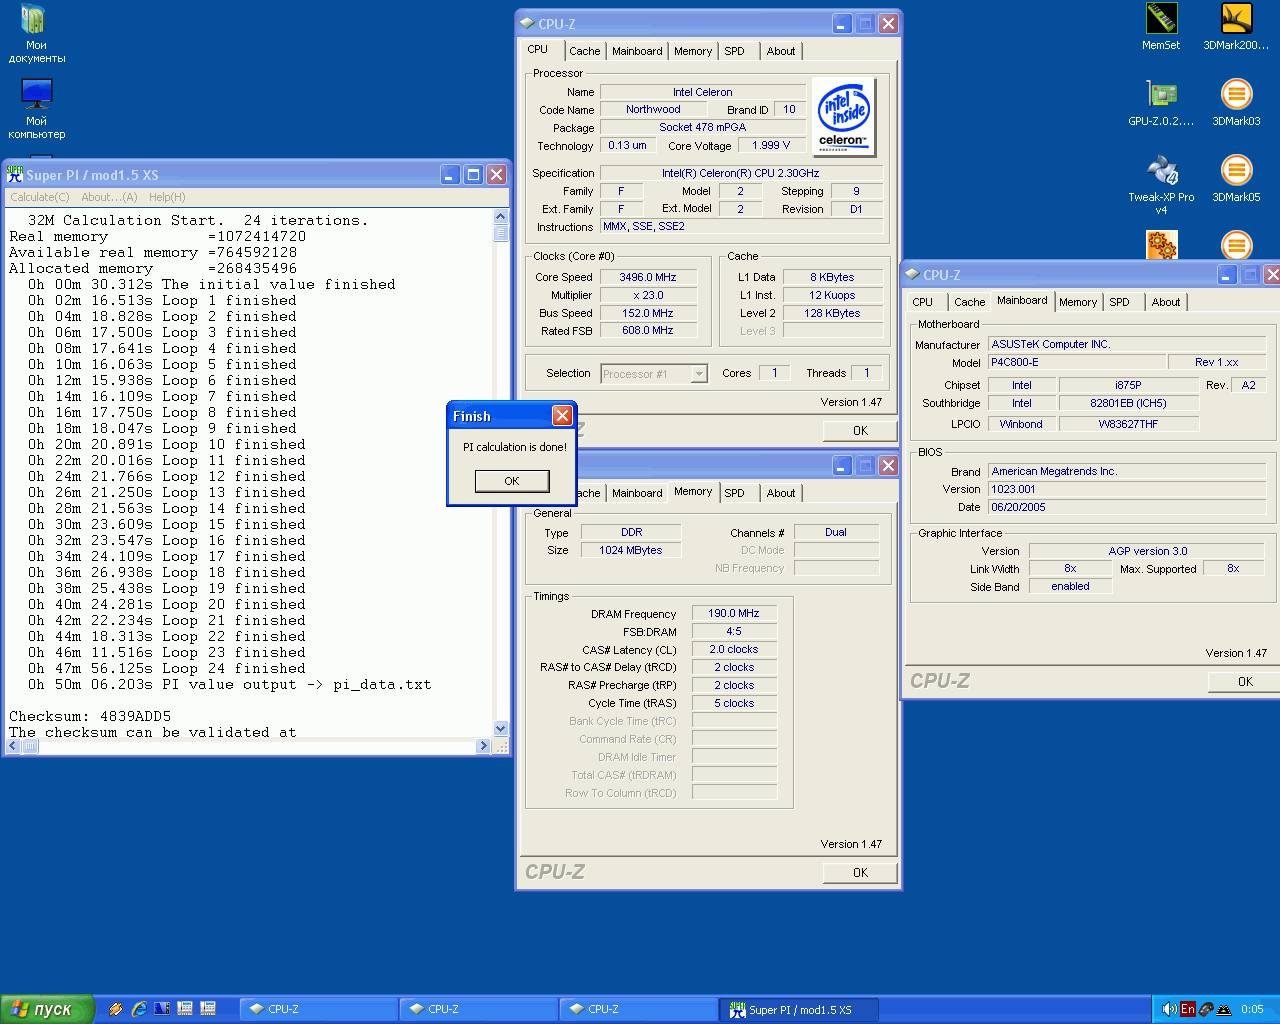Switch to Memory tab in top CPU-Z window

[x=693, y=51]
